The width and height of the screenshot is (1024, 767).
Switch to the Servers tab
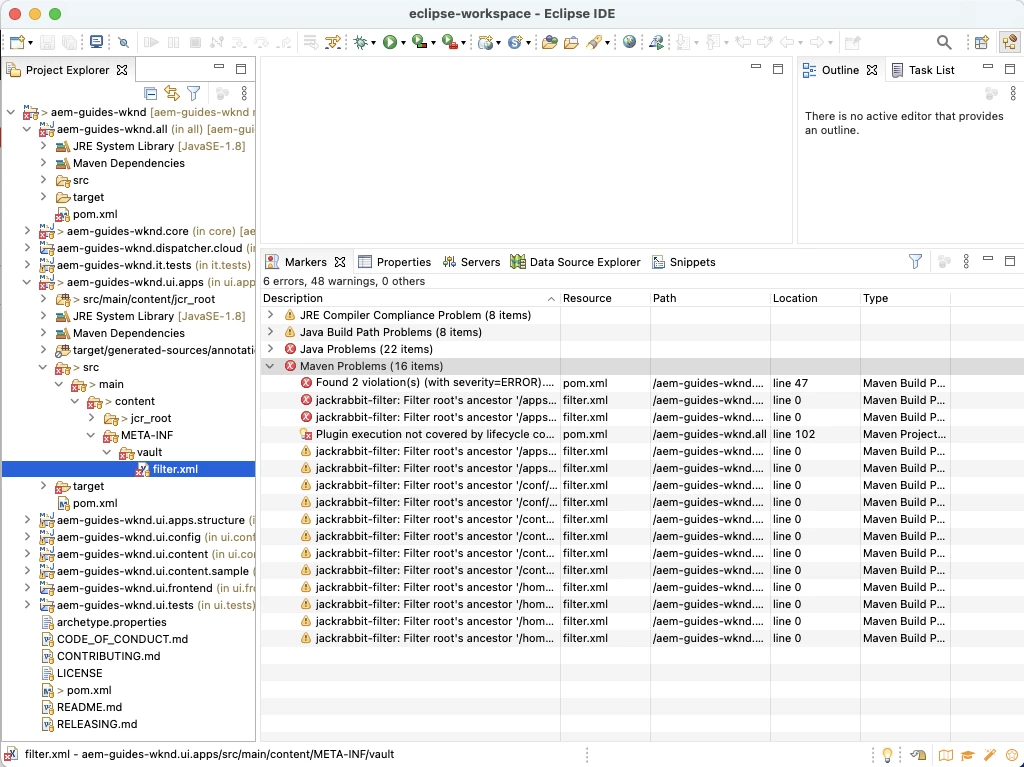[472, 262]
